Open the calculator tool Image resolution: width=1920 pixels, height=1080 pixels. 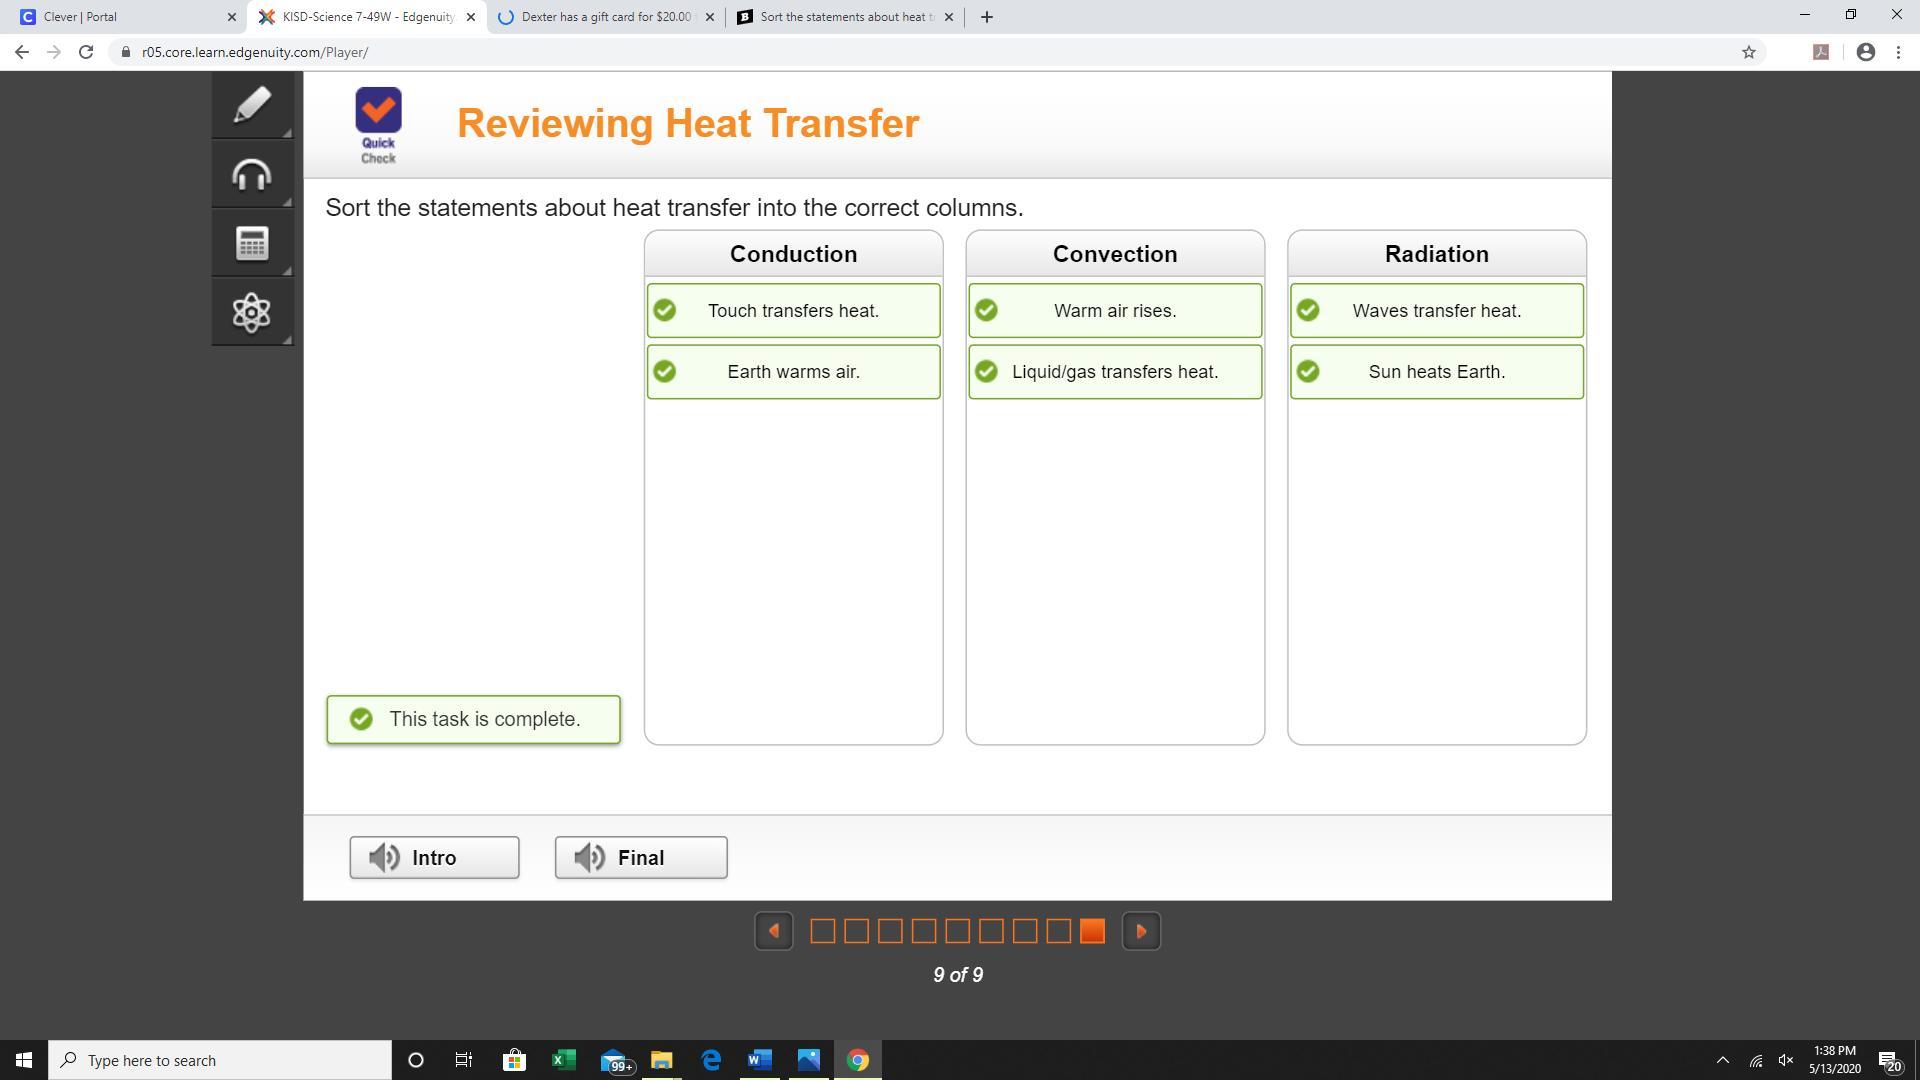(252, 243)
